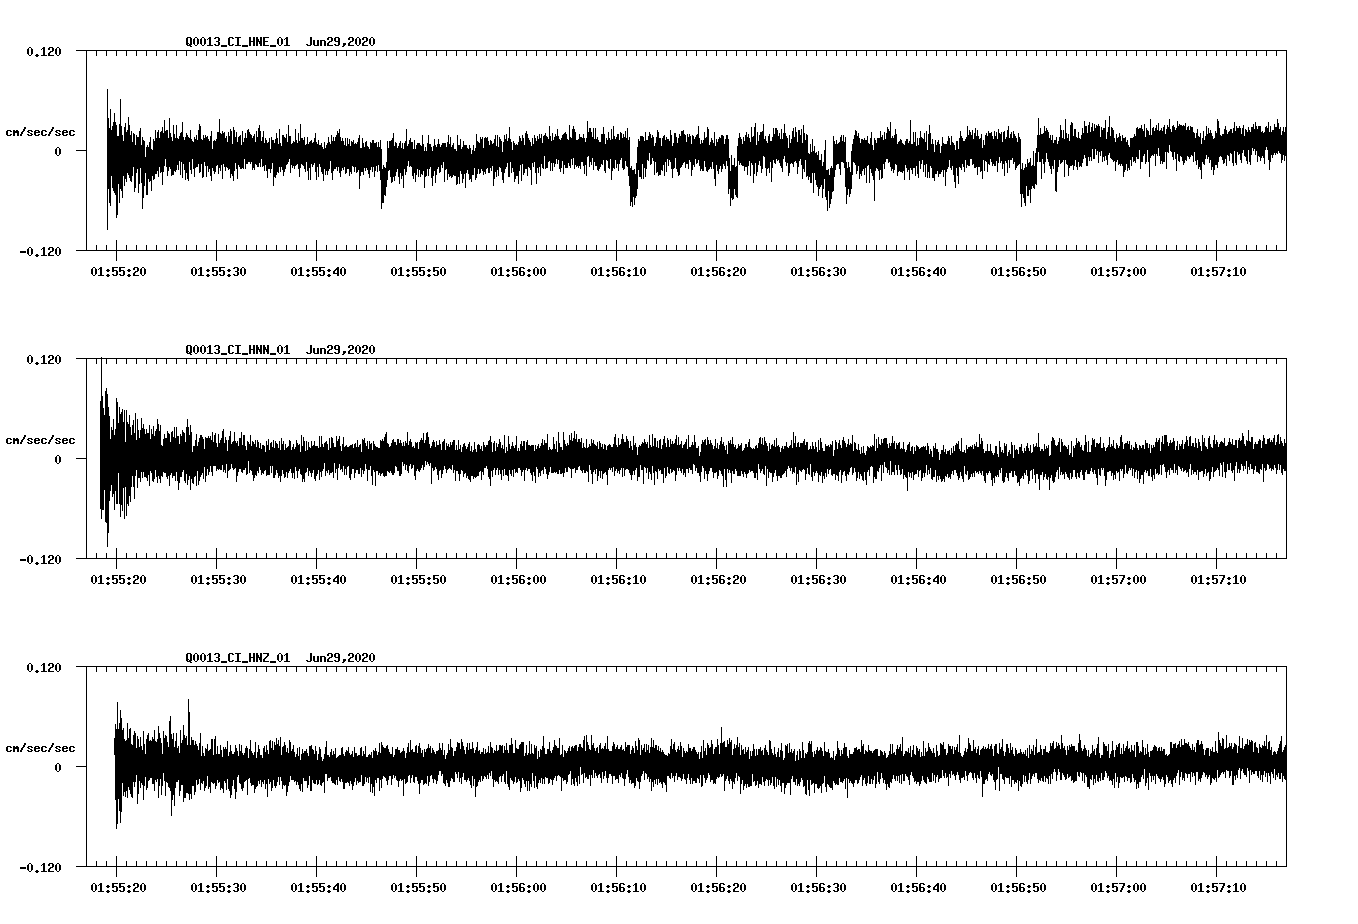The width and height of the screenshot is (1358, 924).
Task: Click the 01:56:10 time label on HNE axis
Action: 617,271
